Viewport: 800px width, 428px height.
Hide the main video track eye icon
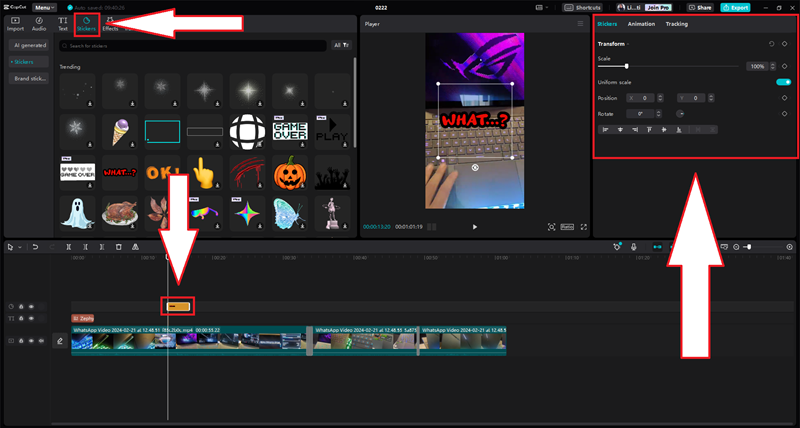31,341
